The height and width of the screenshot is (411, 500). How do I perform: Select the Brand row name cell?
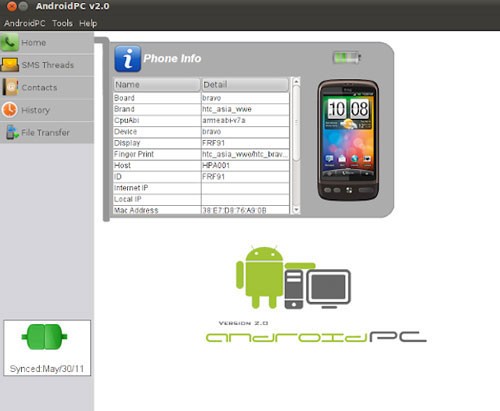(157, 109)
